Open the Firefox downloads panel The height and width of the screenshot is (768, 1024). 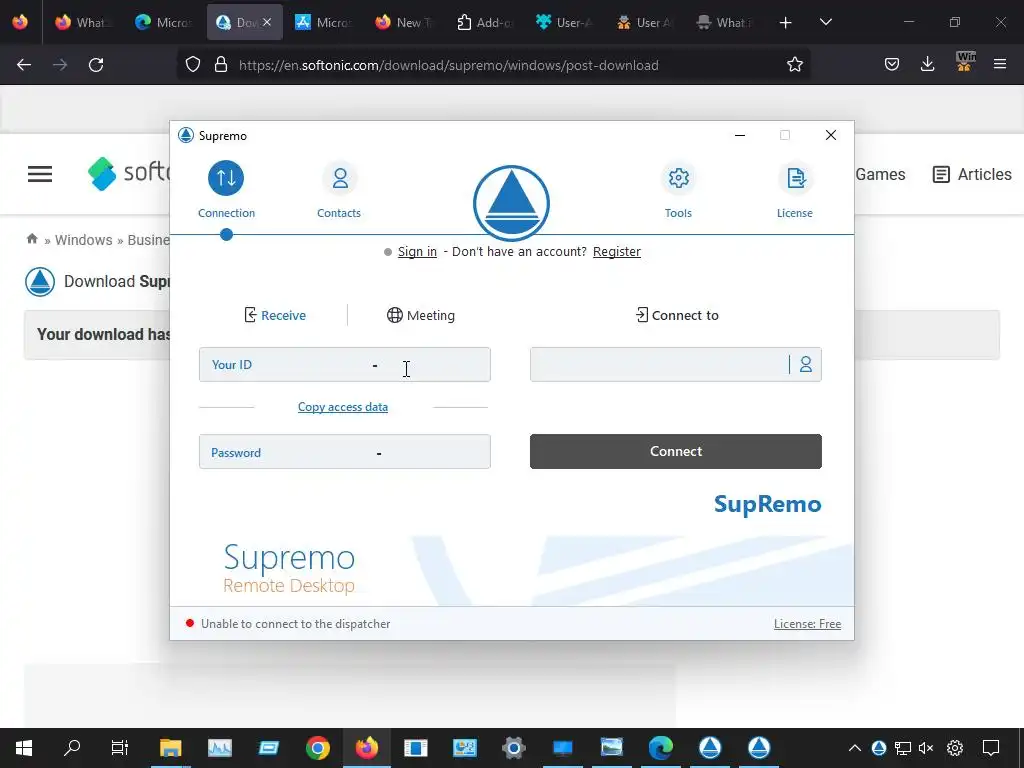(x=927, y=65)
